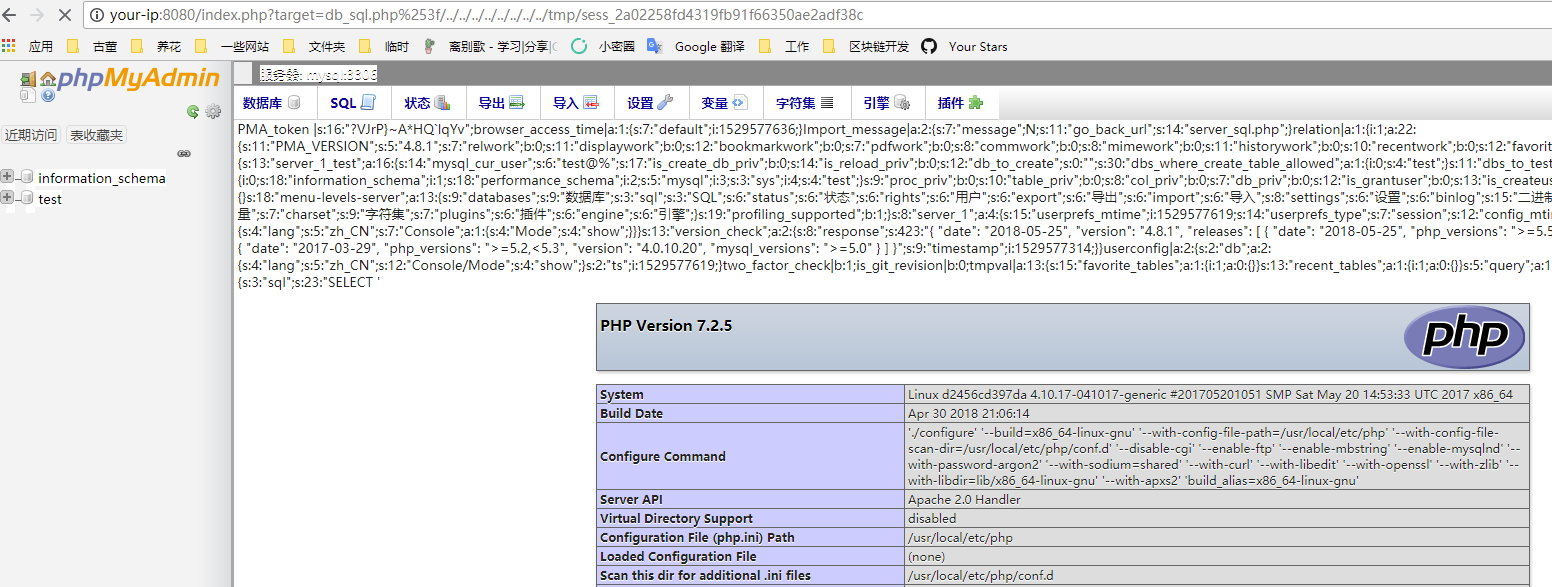Click the 表收藏夹 button
The width and height of the screenshot is (1552, 587).
[96, 135]
